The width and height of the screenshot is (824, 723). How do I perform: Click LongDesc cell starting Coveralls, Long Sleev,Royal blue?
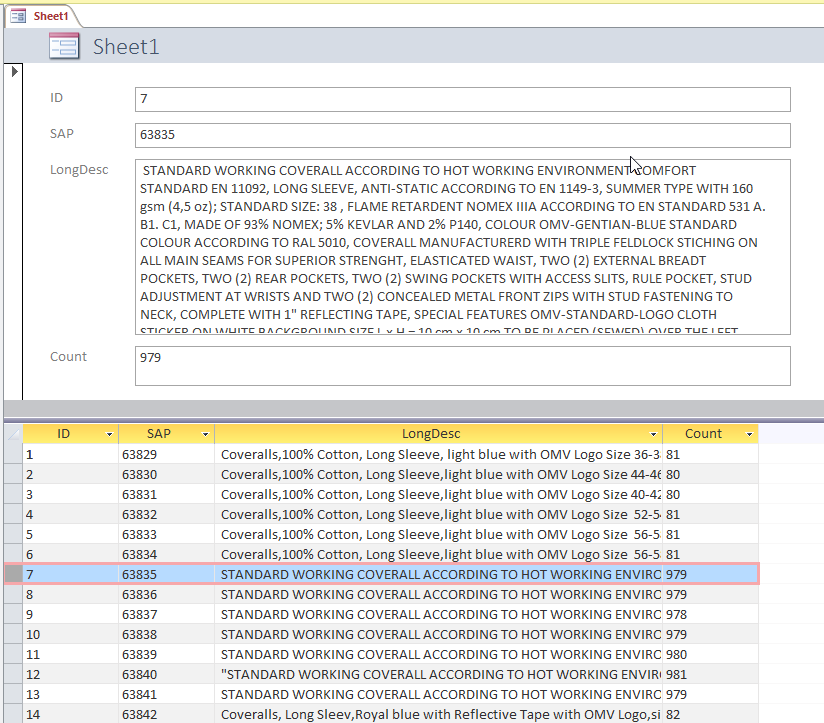439,714
